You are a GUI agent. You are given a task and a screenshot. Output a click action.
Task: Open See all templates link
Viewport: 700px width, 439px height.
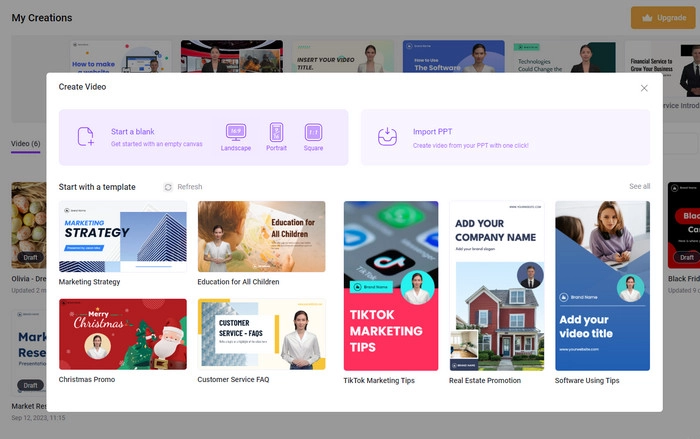coord(639,187)
